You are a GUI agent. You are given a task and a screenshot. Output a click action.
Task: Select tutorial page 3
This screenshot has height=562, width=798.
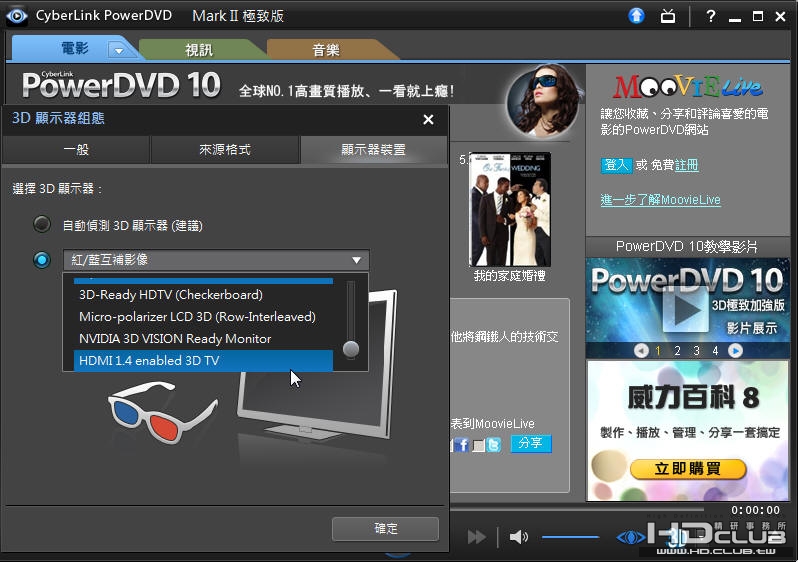click(696, 351)
